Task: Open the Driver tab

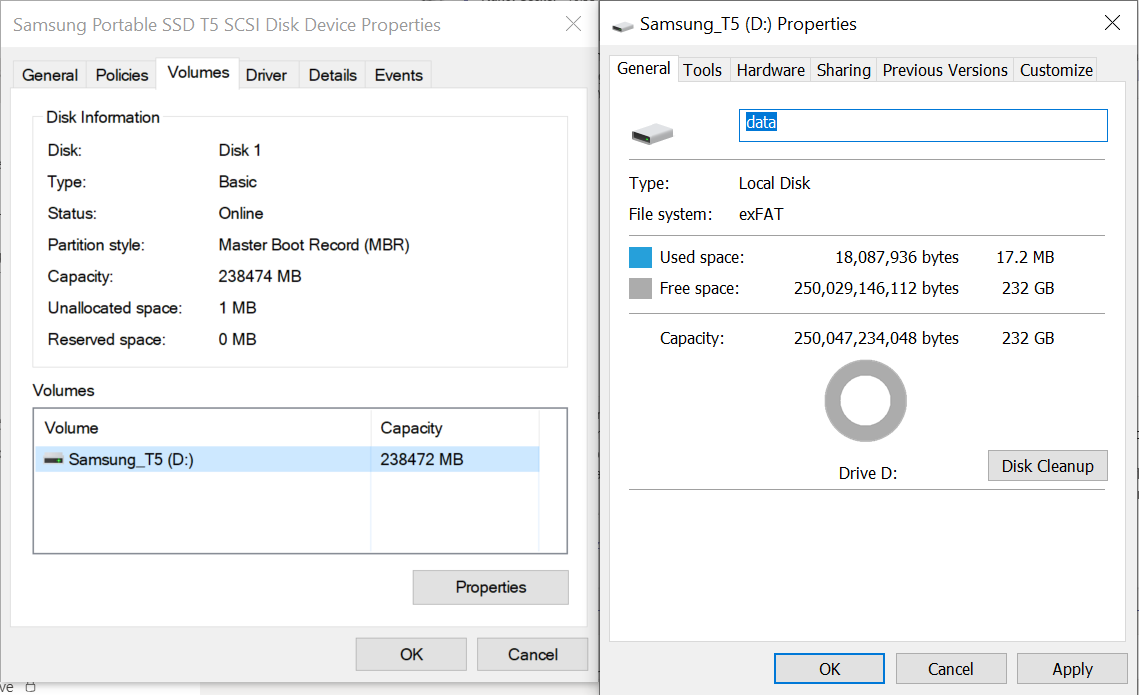Action: coord(266,75)
